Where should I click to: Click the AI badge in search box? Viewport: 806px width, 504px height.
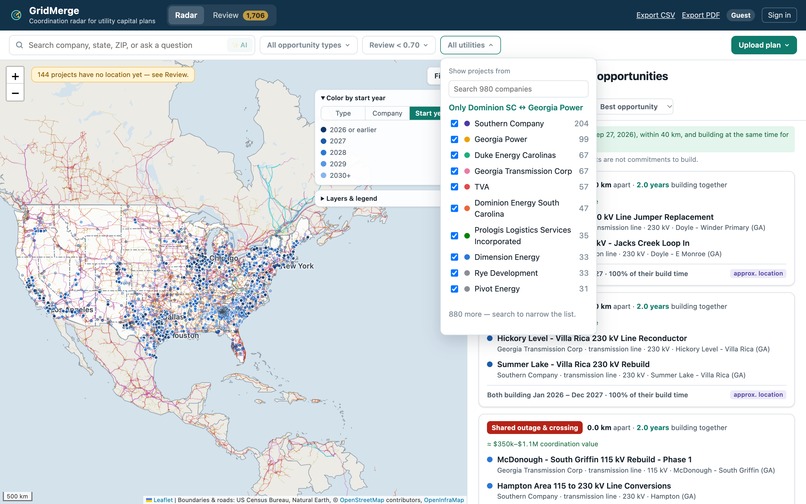[241, 45]
